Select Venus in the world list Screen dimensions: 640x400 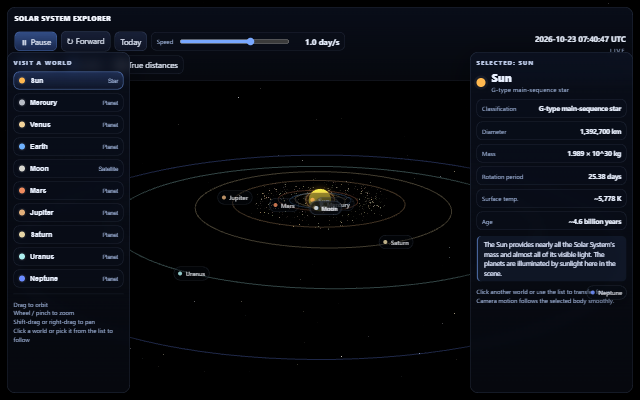[x=69, y=124]
